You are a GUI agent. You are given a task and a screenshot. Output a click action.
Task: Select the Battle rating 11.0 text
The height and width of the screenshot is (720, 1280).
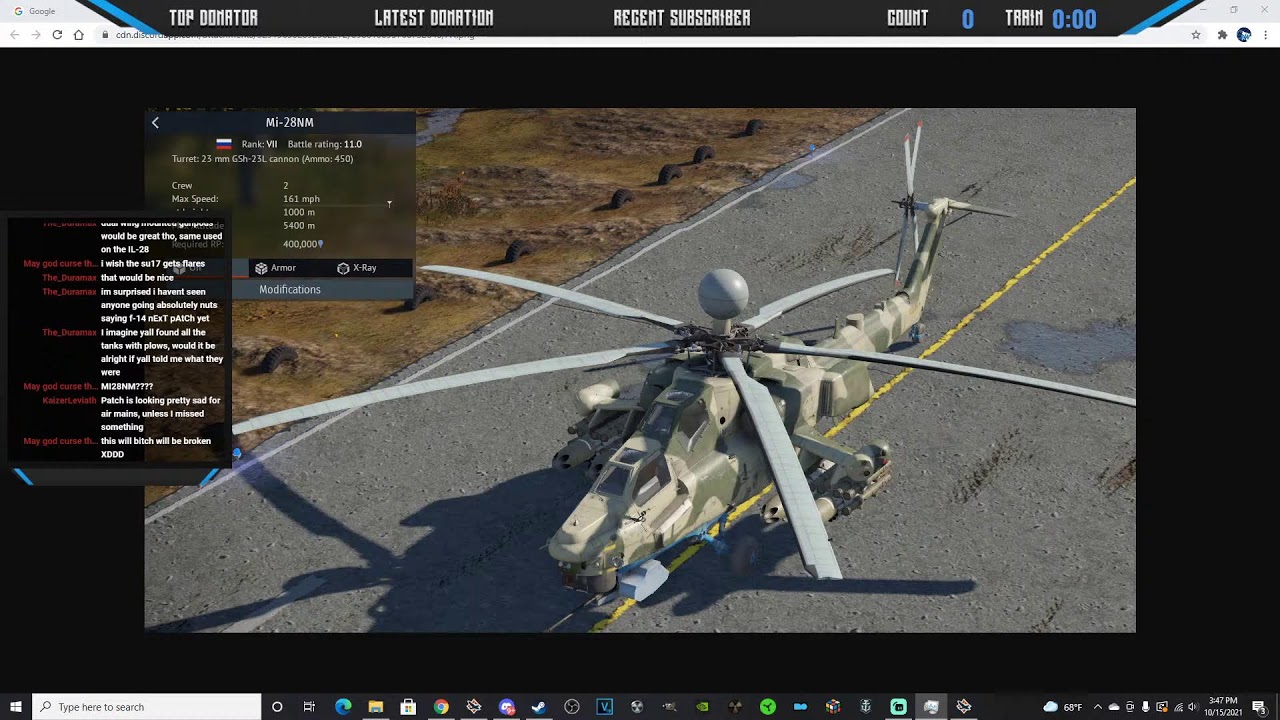tap(325, 144)
